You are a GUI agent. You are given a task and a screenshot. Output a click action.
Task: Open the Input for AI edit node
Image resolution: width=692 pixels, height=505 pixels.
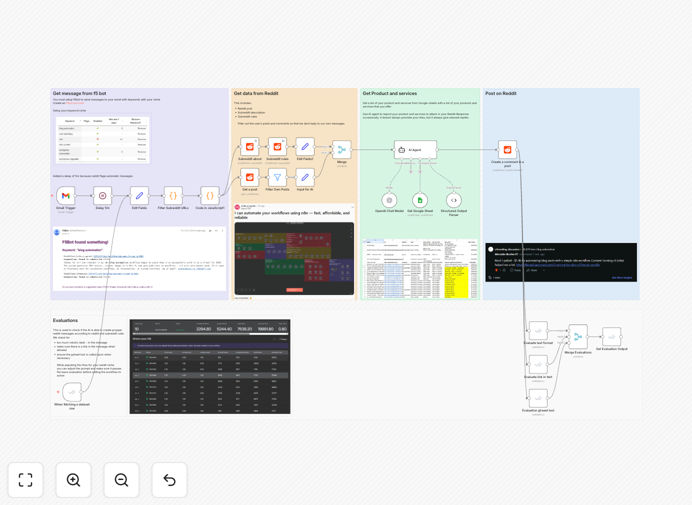(305, 177)
